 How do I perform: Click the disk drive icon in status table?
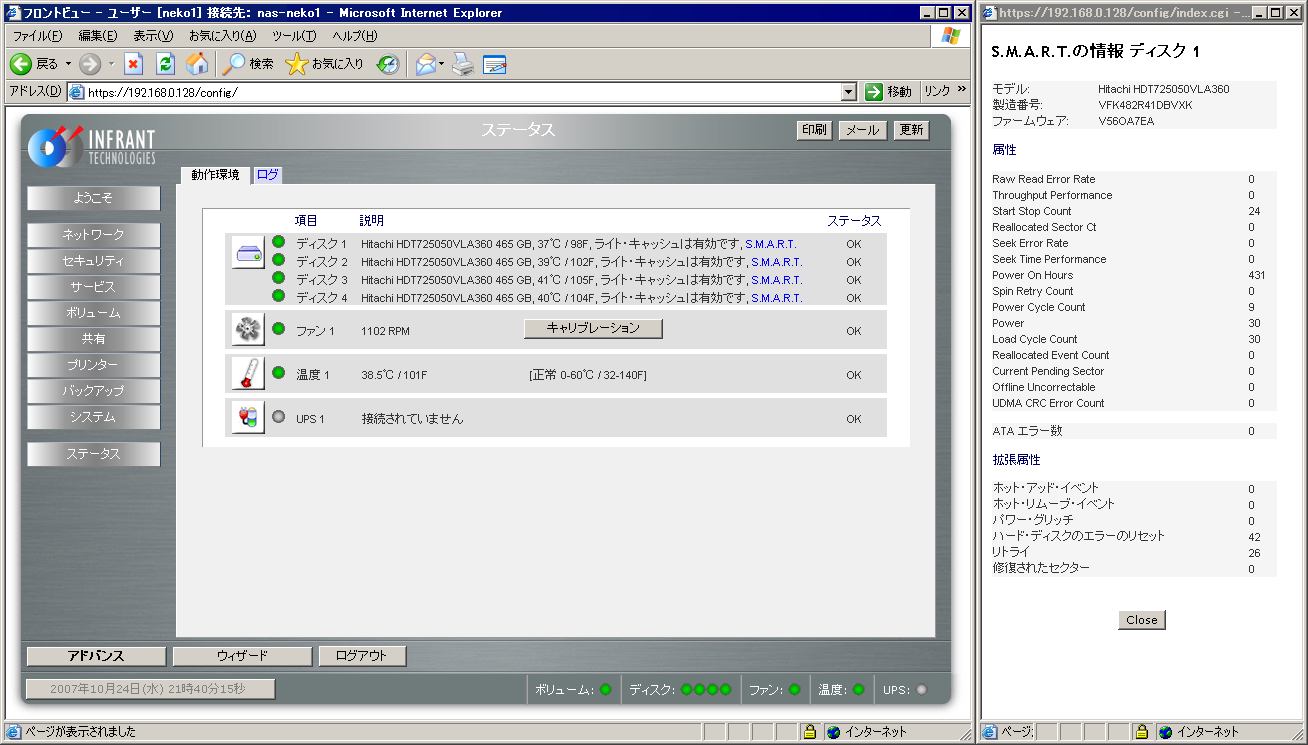click(x=247, y=253)
